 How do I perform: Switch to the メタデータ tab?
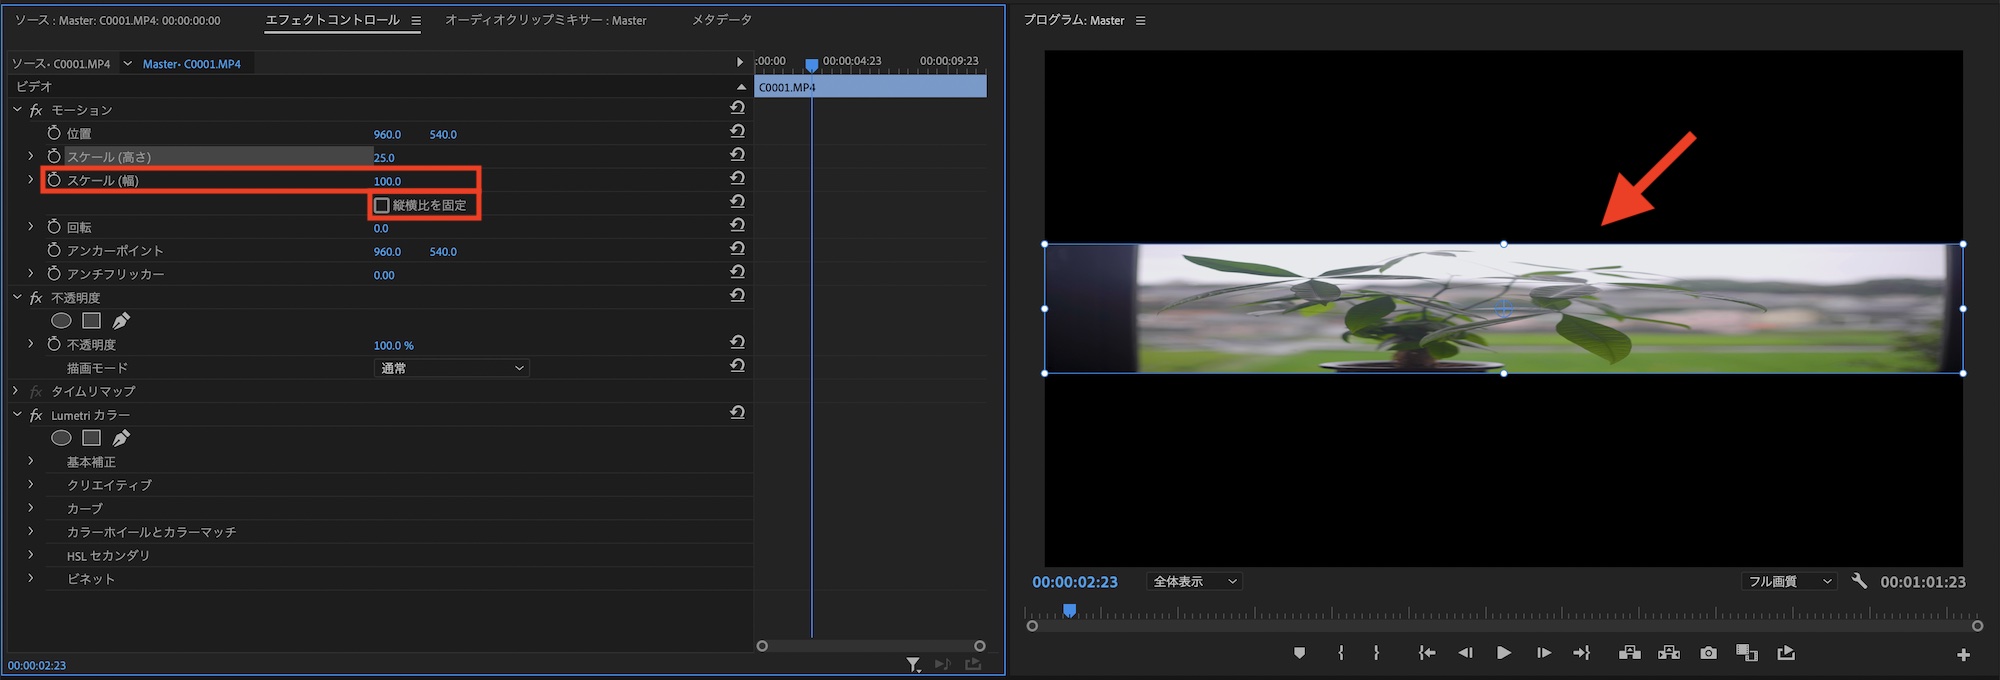(721, 20)
